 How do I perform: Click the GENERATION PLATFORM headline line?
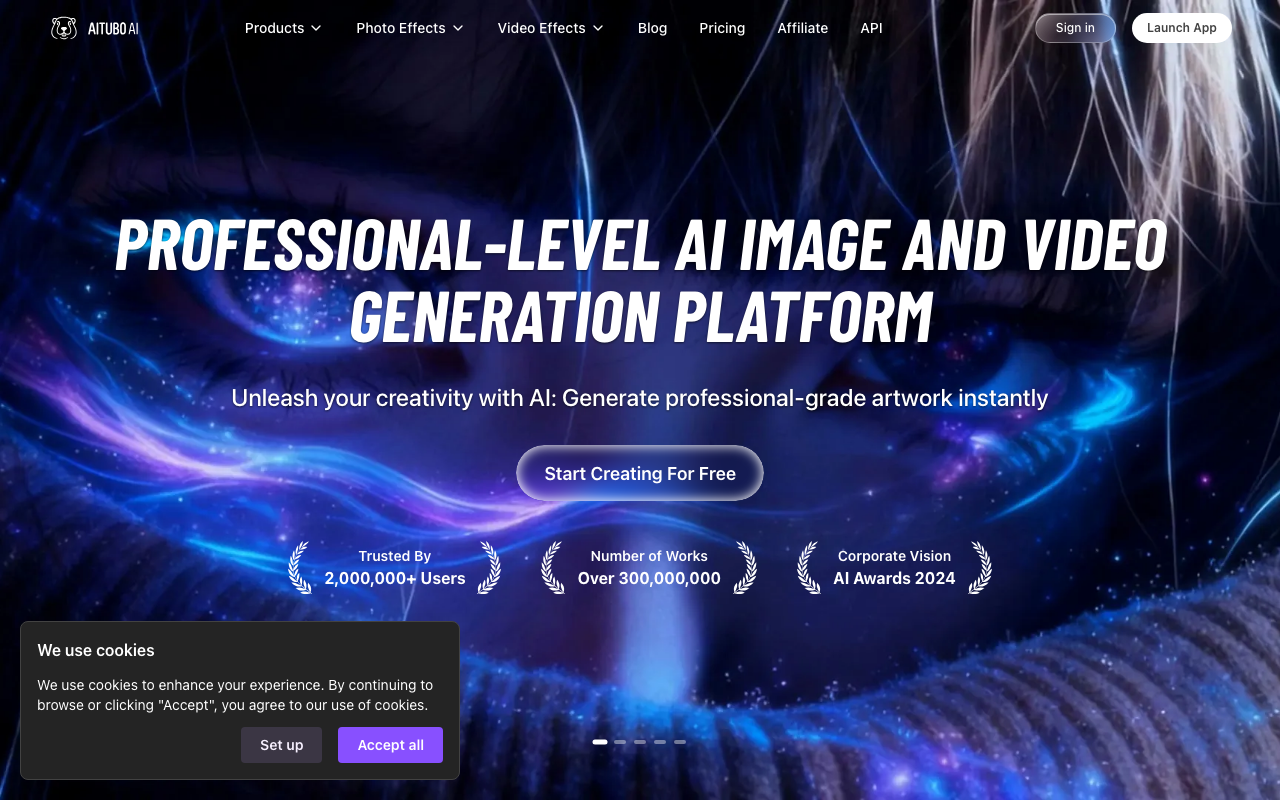[641, 316]
